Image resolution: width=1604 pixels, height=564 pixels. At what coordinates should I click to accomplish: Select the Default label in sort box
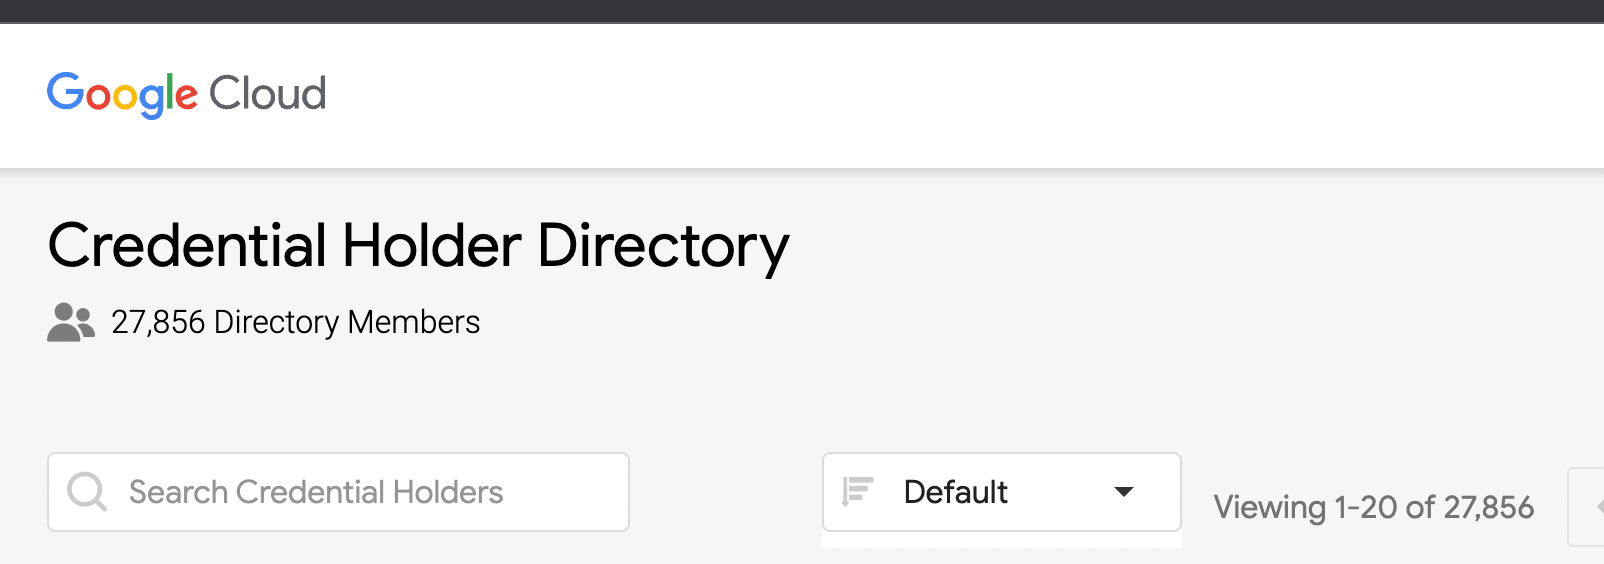tap(955, 492)
